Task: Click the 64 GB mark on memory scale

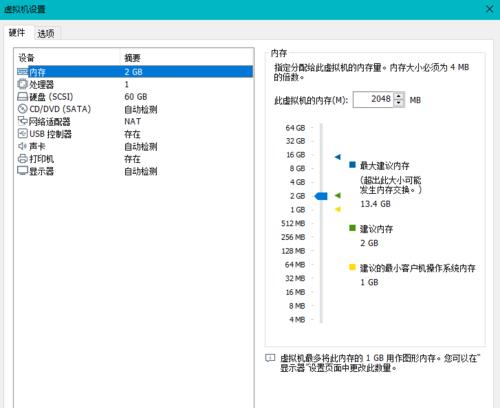Action: 295,128
